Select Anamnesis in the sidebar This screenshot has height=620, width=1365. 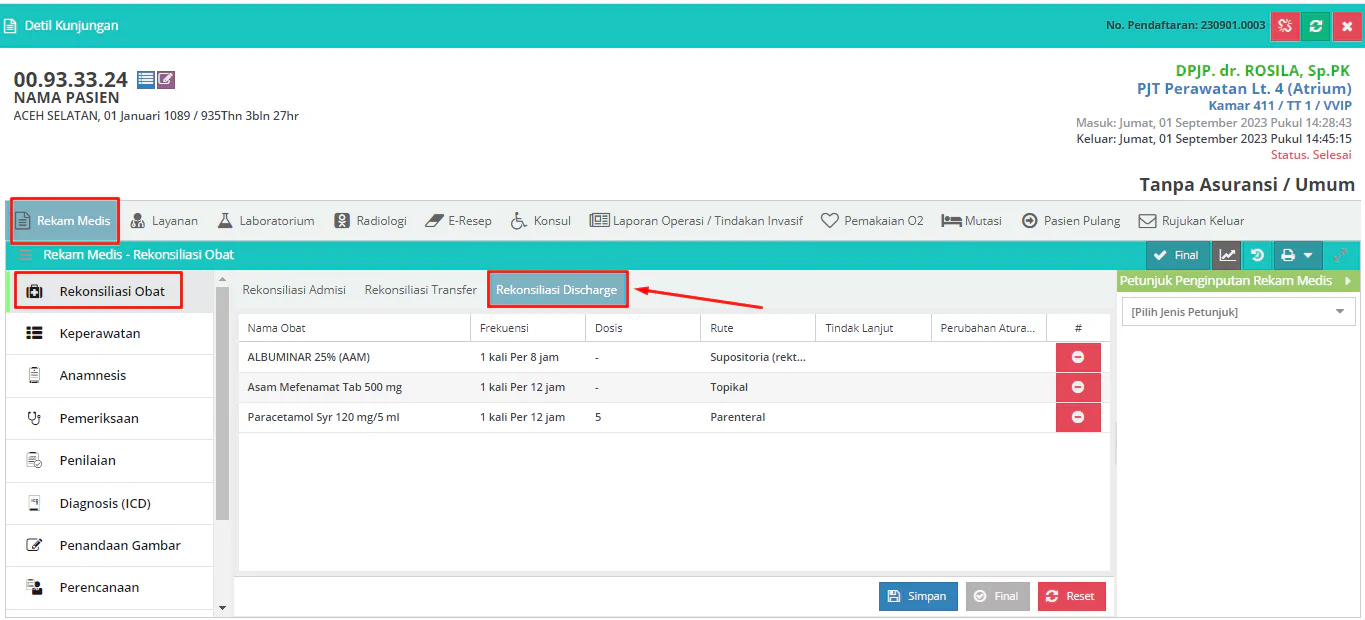[x=110, y=376]
